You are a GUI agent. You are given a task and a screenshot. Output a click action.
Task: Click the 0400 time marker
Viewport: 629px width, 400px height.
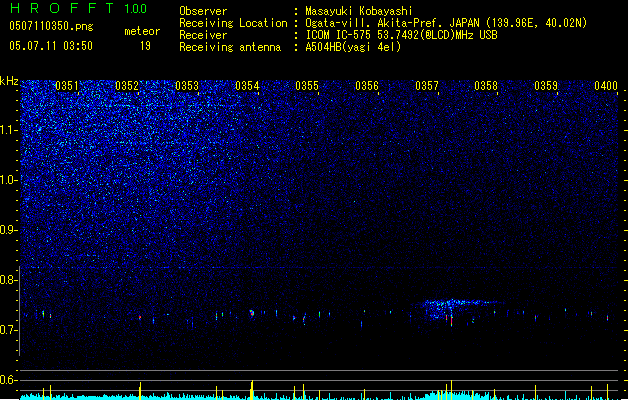606,86
